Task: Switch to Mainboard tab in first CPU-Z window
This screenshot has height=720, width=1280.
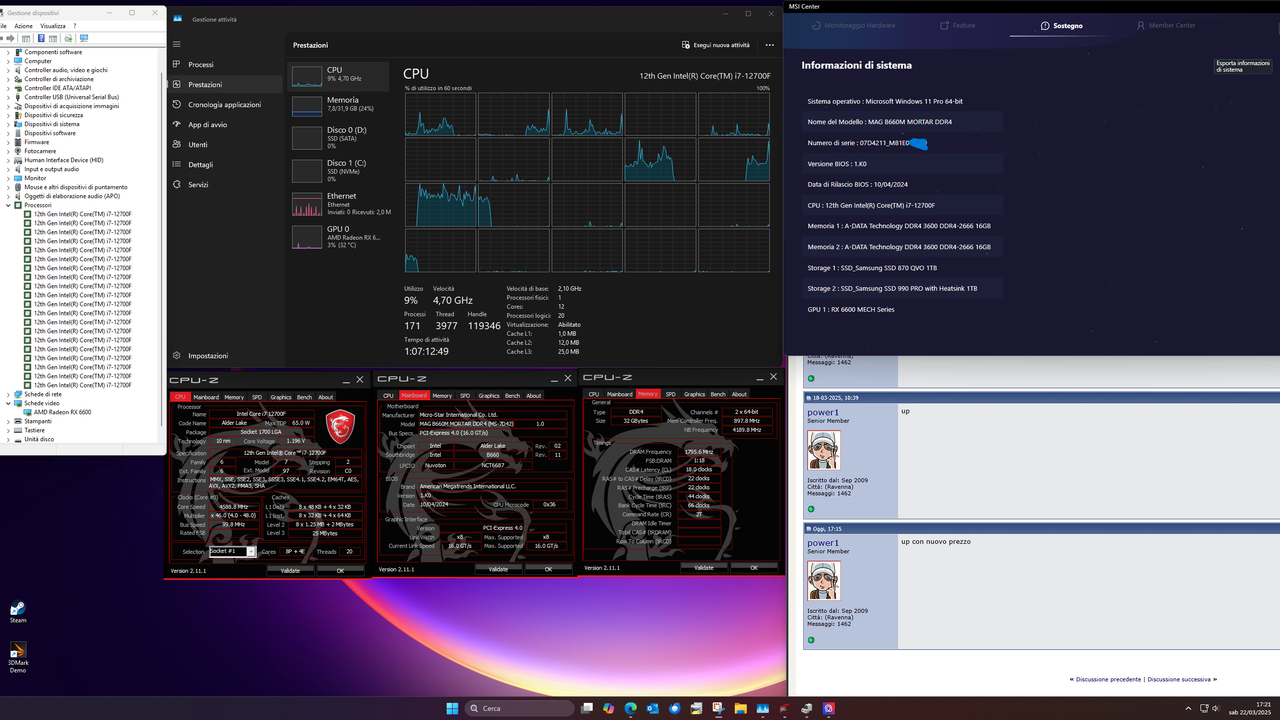Action: [x=206, y=397]
